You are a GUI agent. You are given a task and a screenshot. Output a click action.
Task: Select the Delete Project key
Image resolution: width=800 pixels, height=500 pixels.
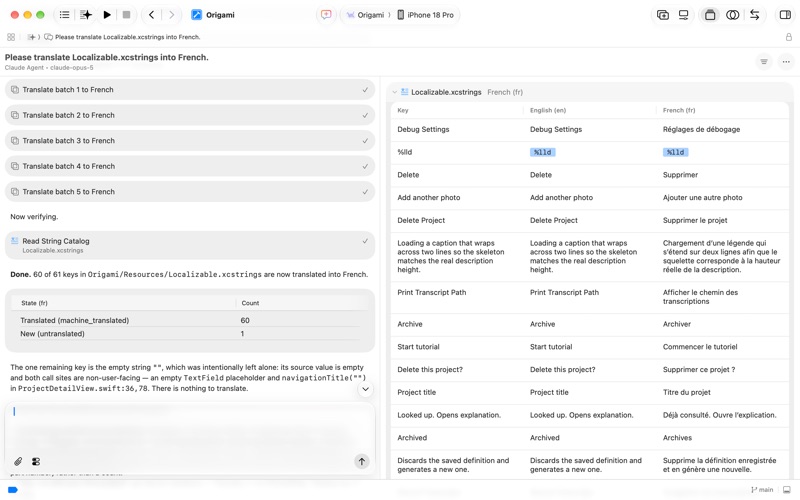[x=421, y=220]
